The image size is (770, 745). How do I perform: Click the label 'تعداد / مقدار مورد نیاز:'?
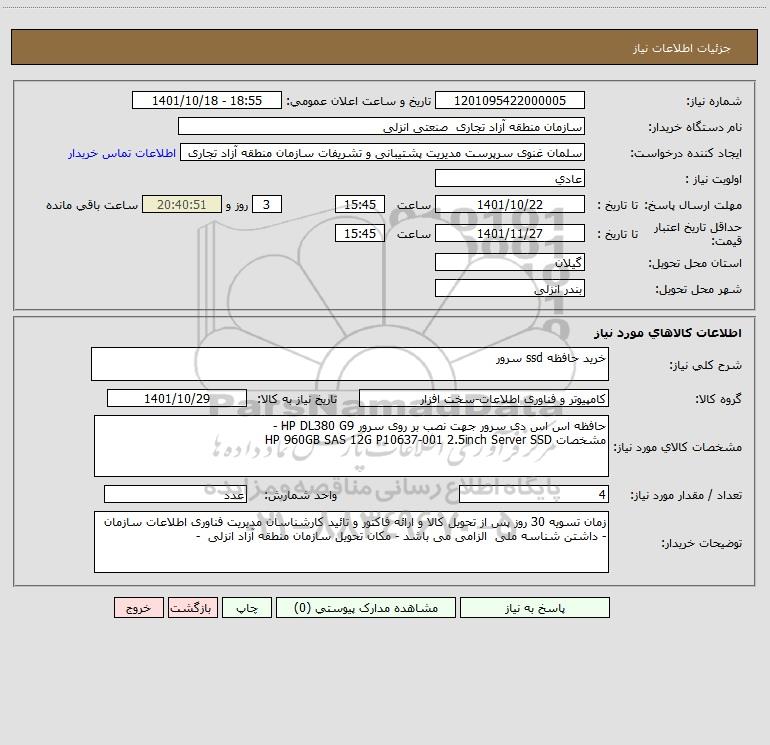686,496
